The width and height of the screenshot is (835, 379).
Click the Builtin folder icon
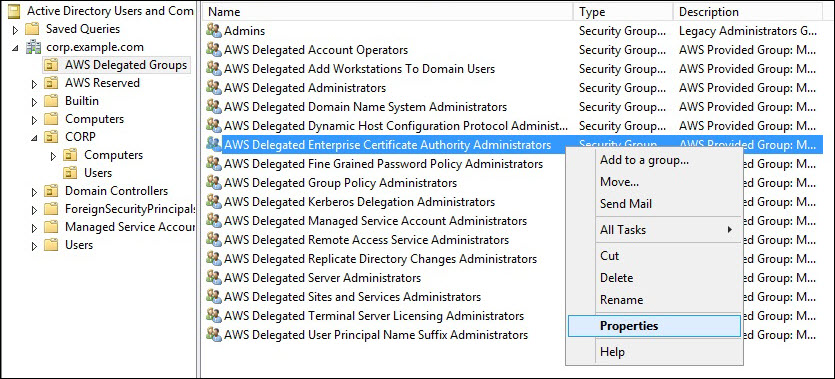click(x=52, y=101)
